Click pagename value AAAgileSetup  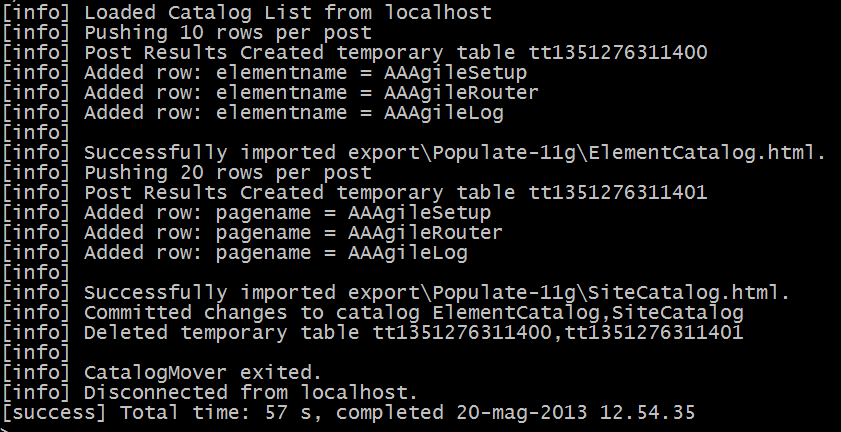click(x=419, y=213)
